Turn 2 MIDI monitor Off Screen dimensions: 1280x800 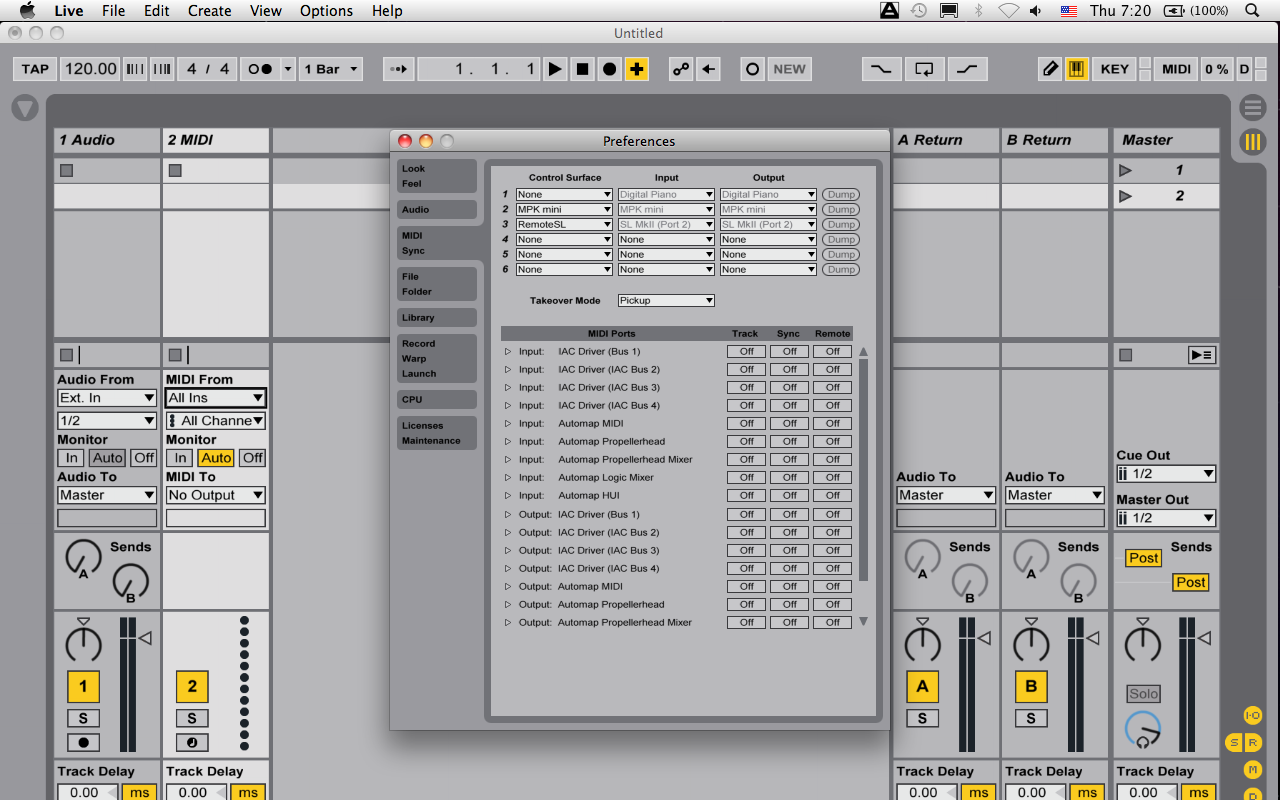(253, 458)
